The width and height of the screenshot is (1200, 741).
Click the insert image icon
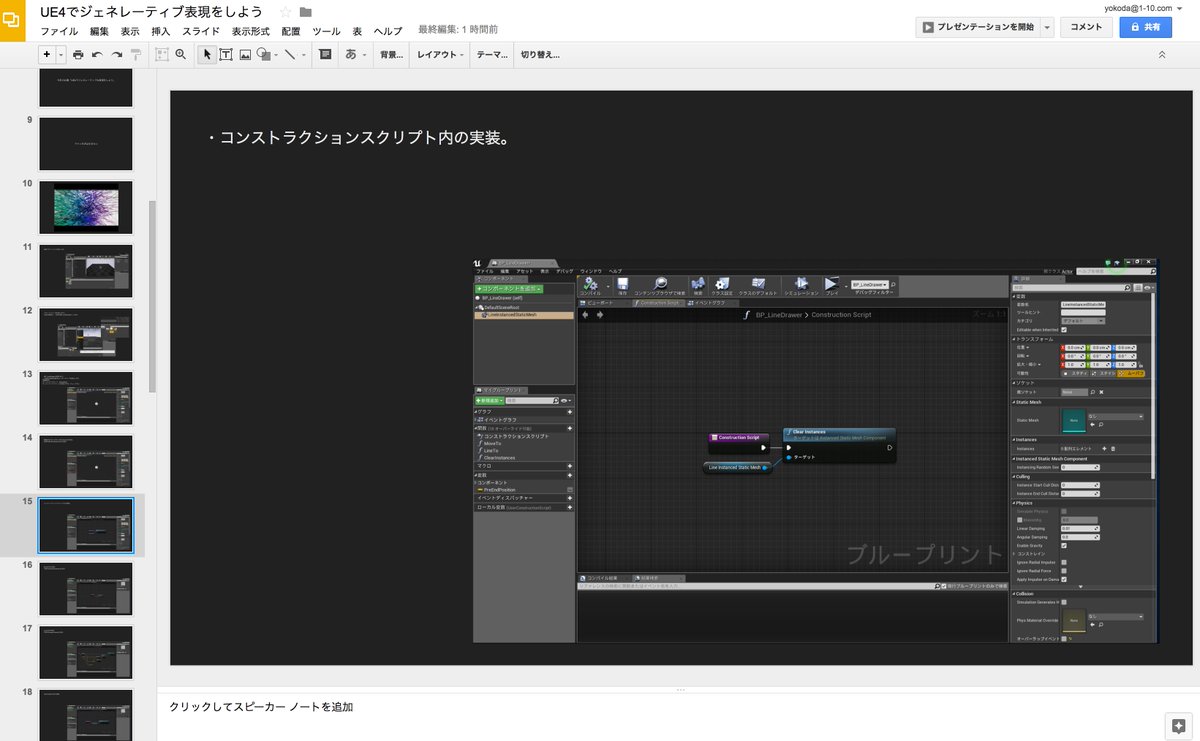245,54
